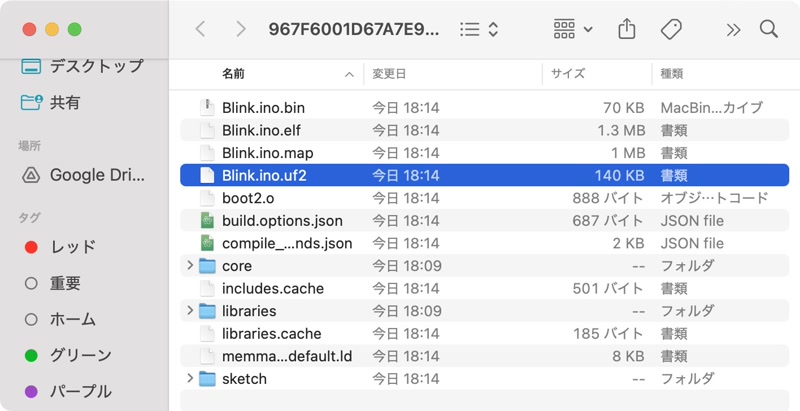Show more toolbar items chevron

tap(734, 29)
